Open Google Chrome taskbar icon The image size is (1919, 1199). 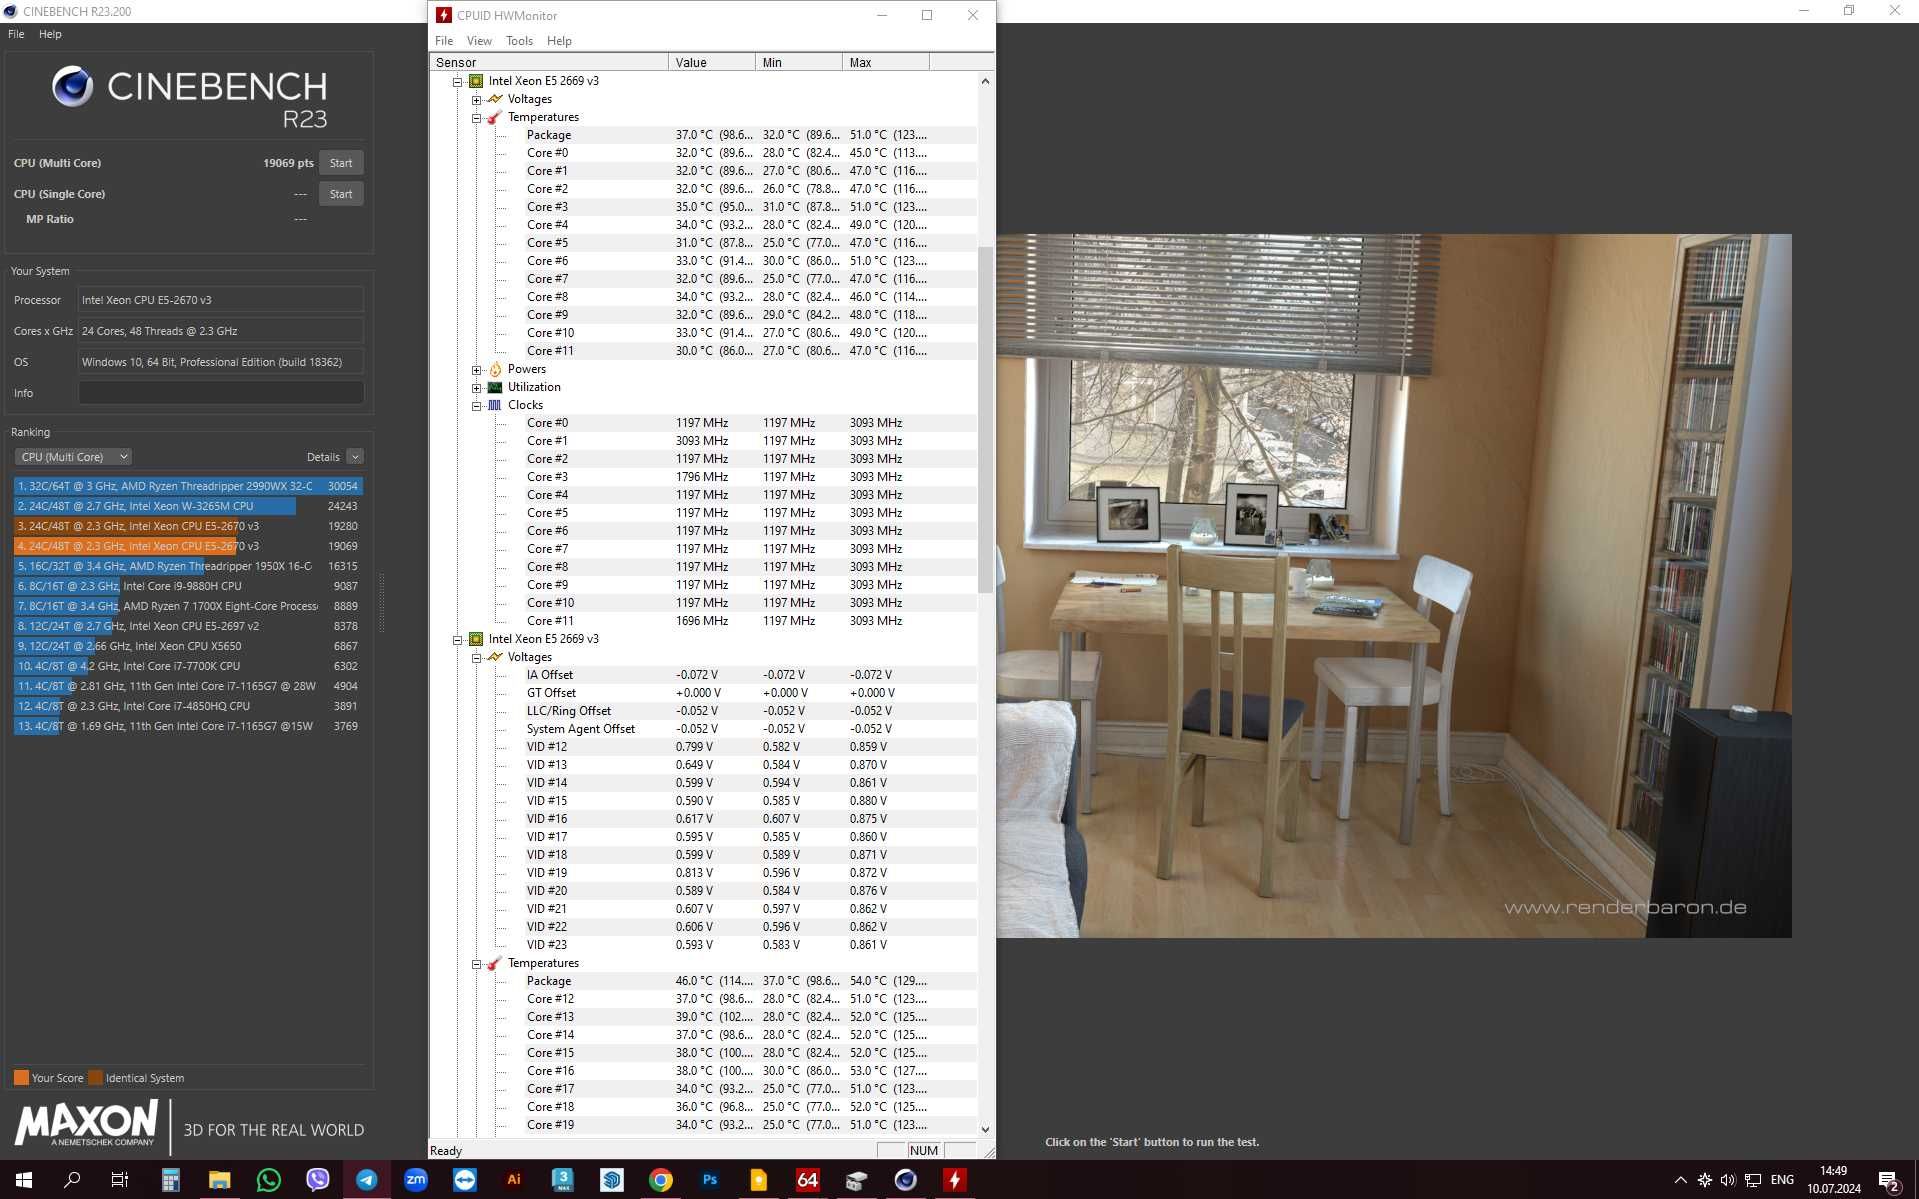click(661, 1180)
